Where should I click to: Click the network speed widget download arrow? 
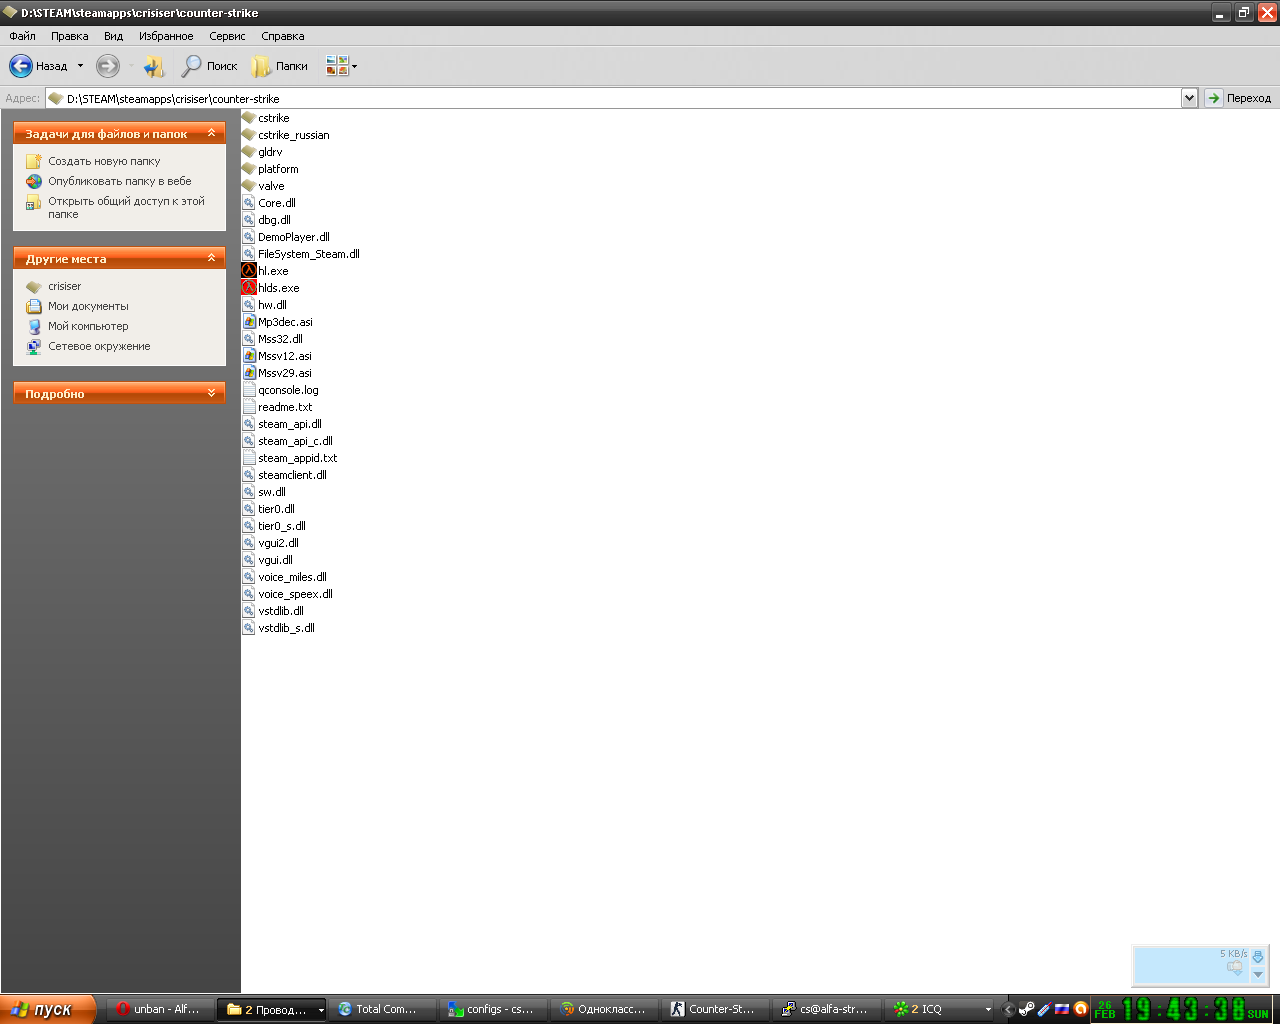[x=1258, y=957]
